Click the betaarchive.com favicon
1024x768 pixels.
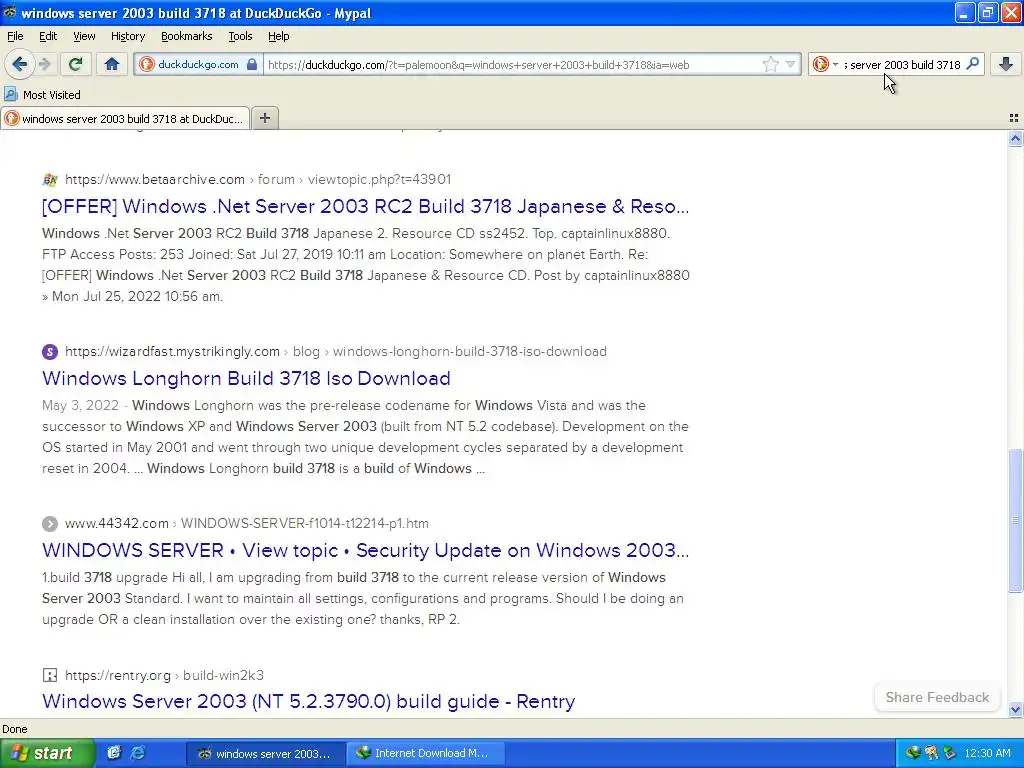pyautogui.click(x=50, y=180)
